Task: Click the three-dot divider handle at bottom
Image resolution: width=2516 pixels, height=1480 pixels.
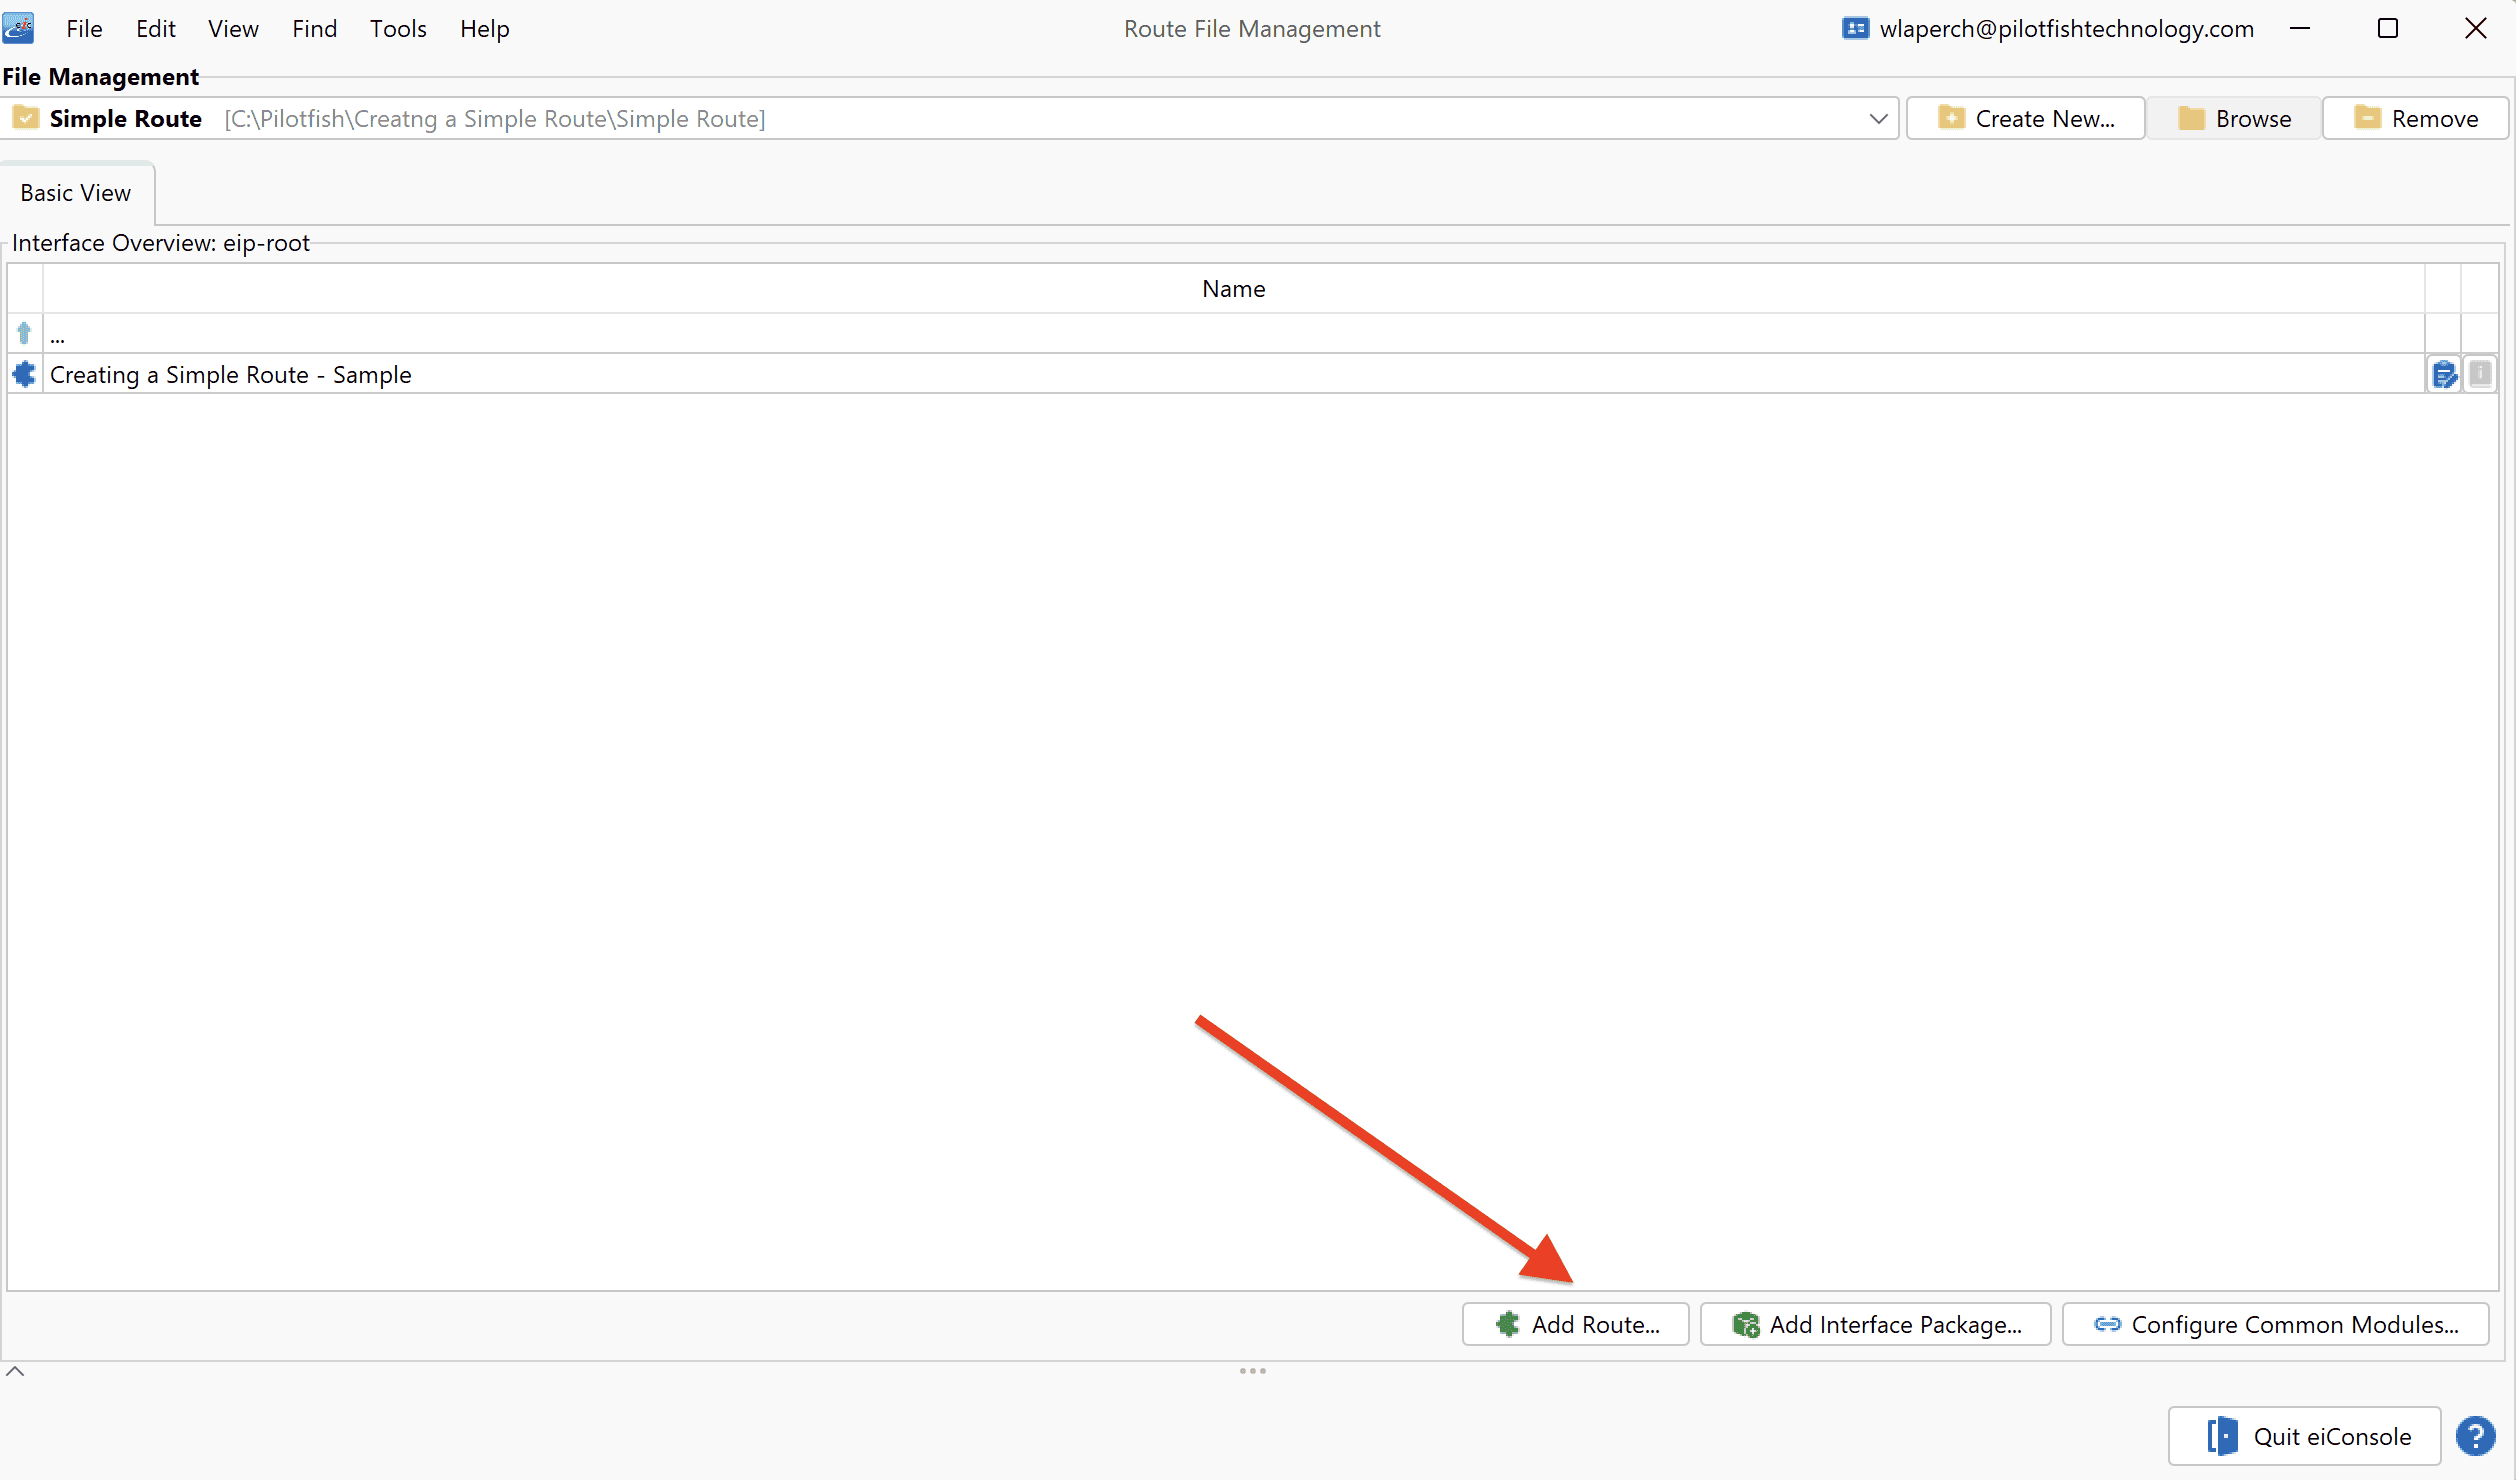Action: coord(1253,1371)
